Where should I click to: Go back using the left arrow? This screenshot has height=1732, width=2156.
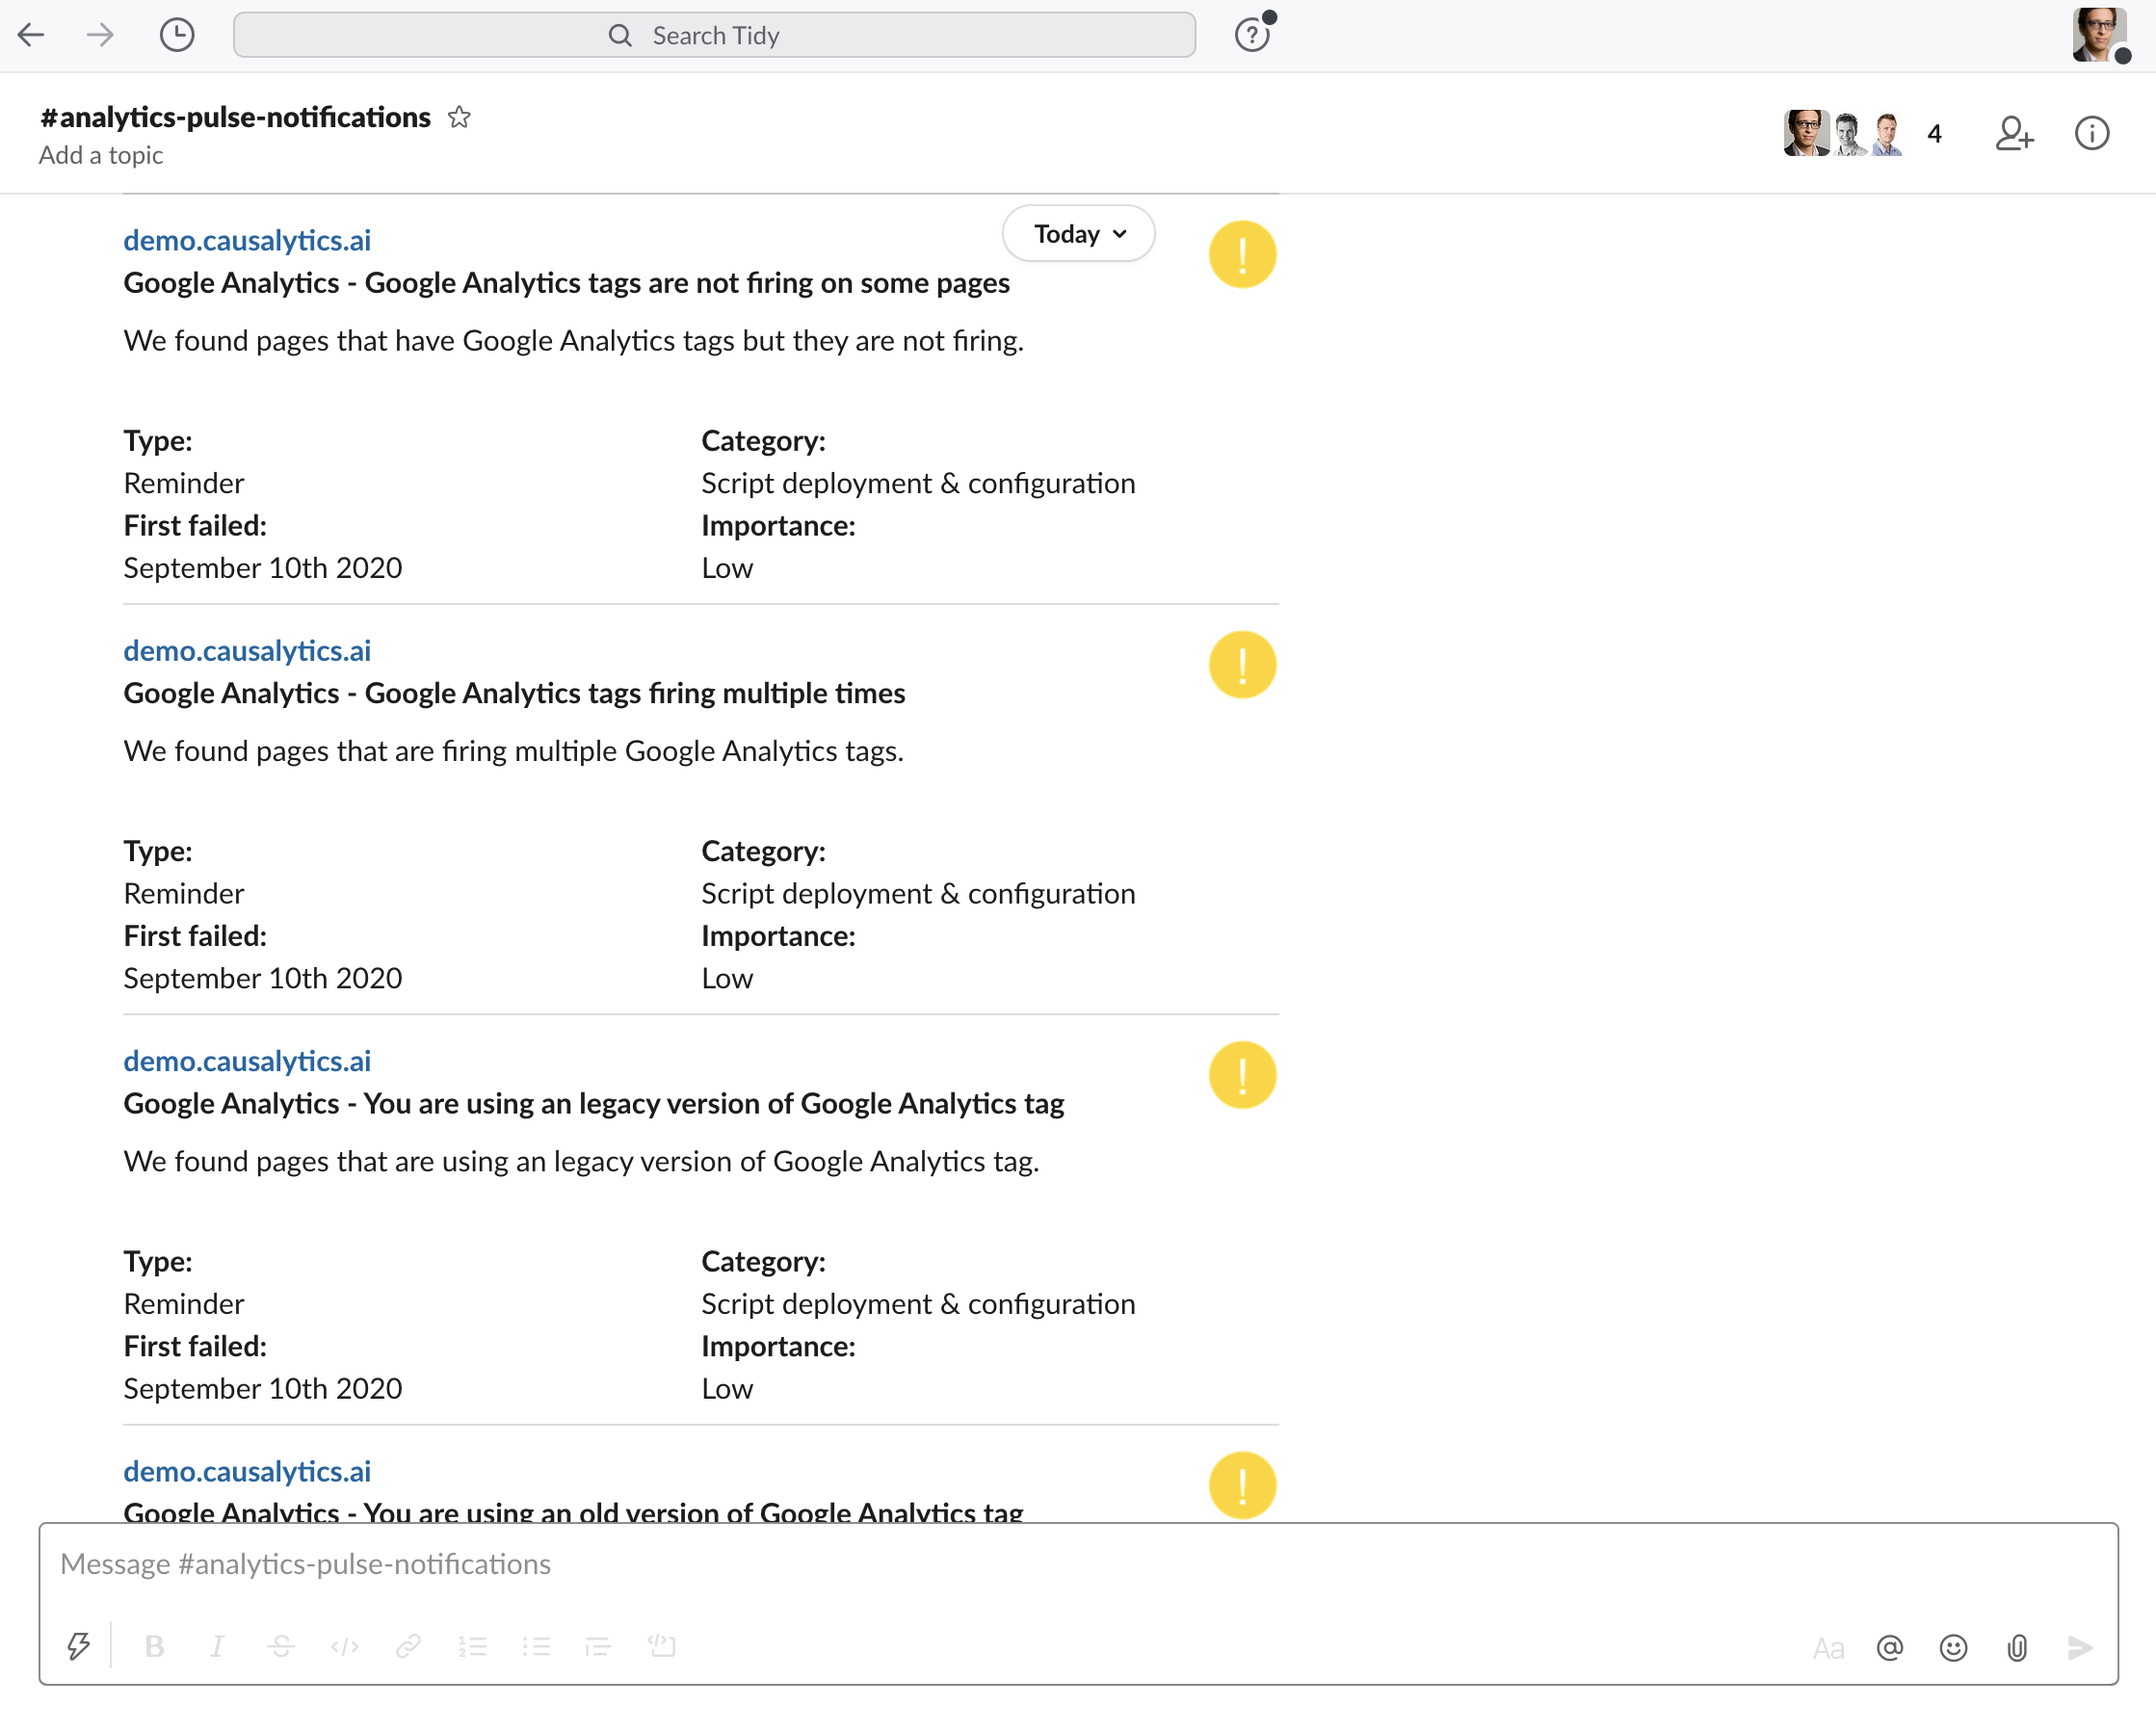pyautogui.click(x=31, y=36)
